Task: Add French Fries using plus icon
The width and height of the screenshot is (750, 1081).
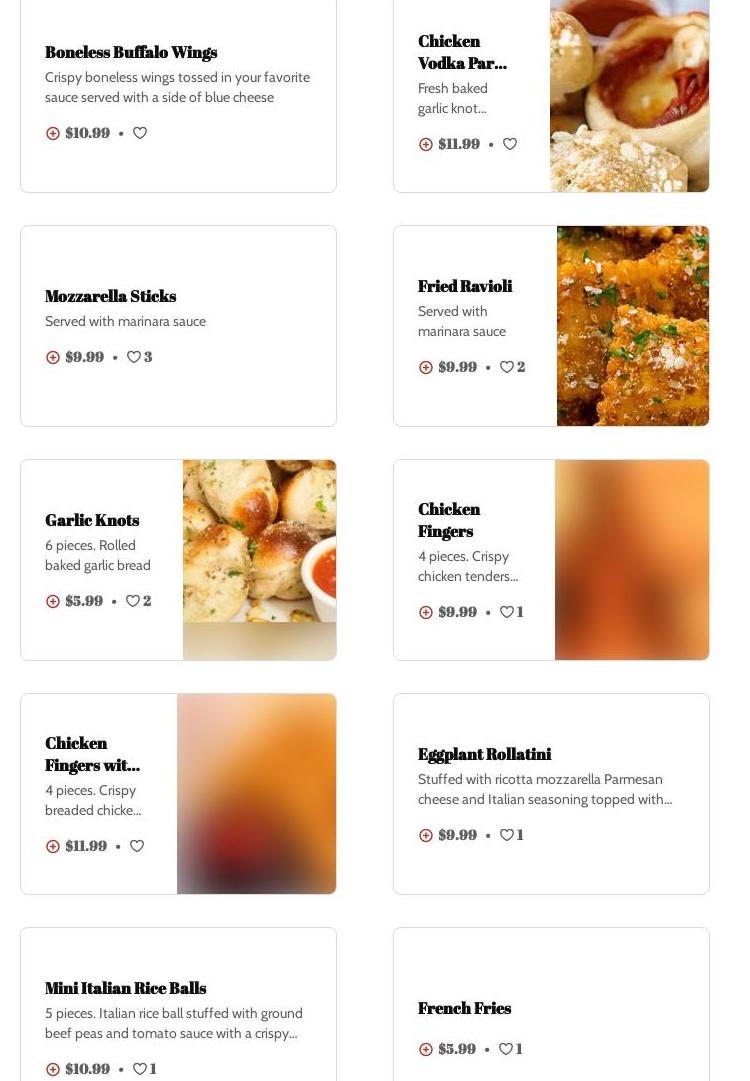Action: [x=425, y=1049]
